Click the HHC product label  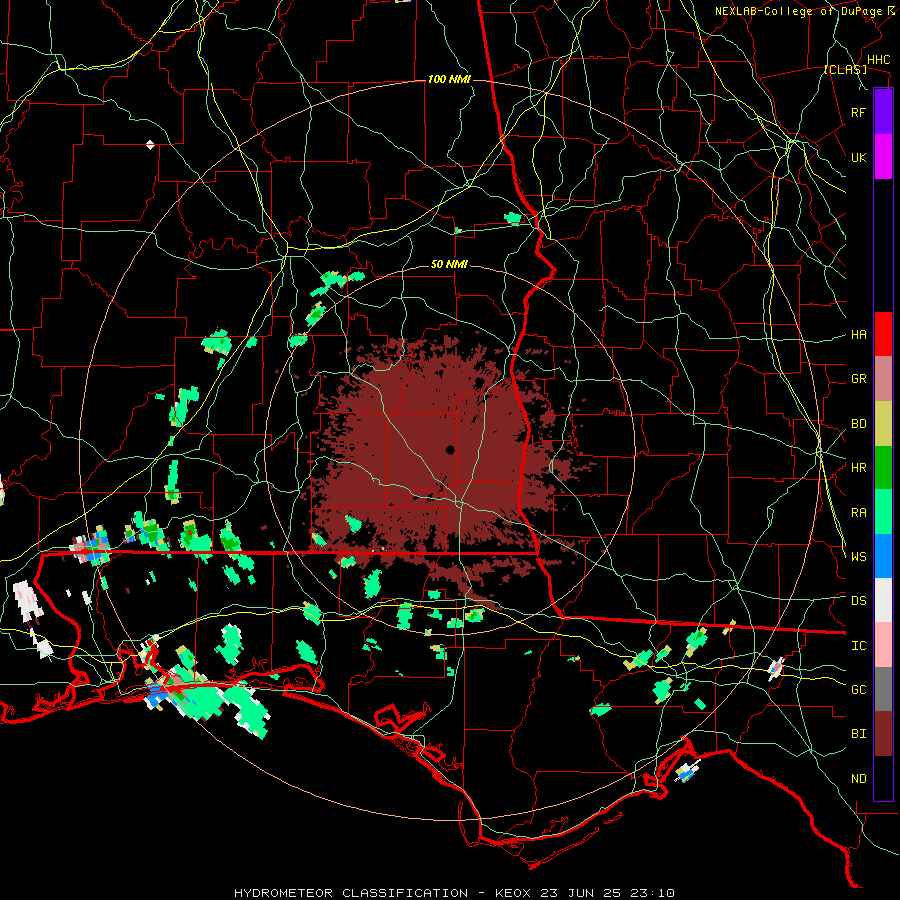[x=878, y=60]
